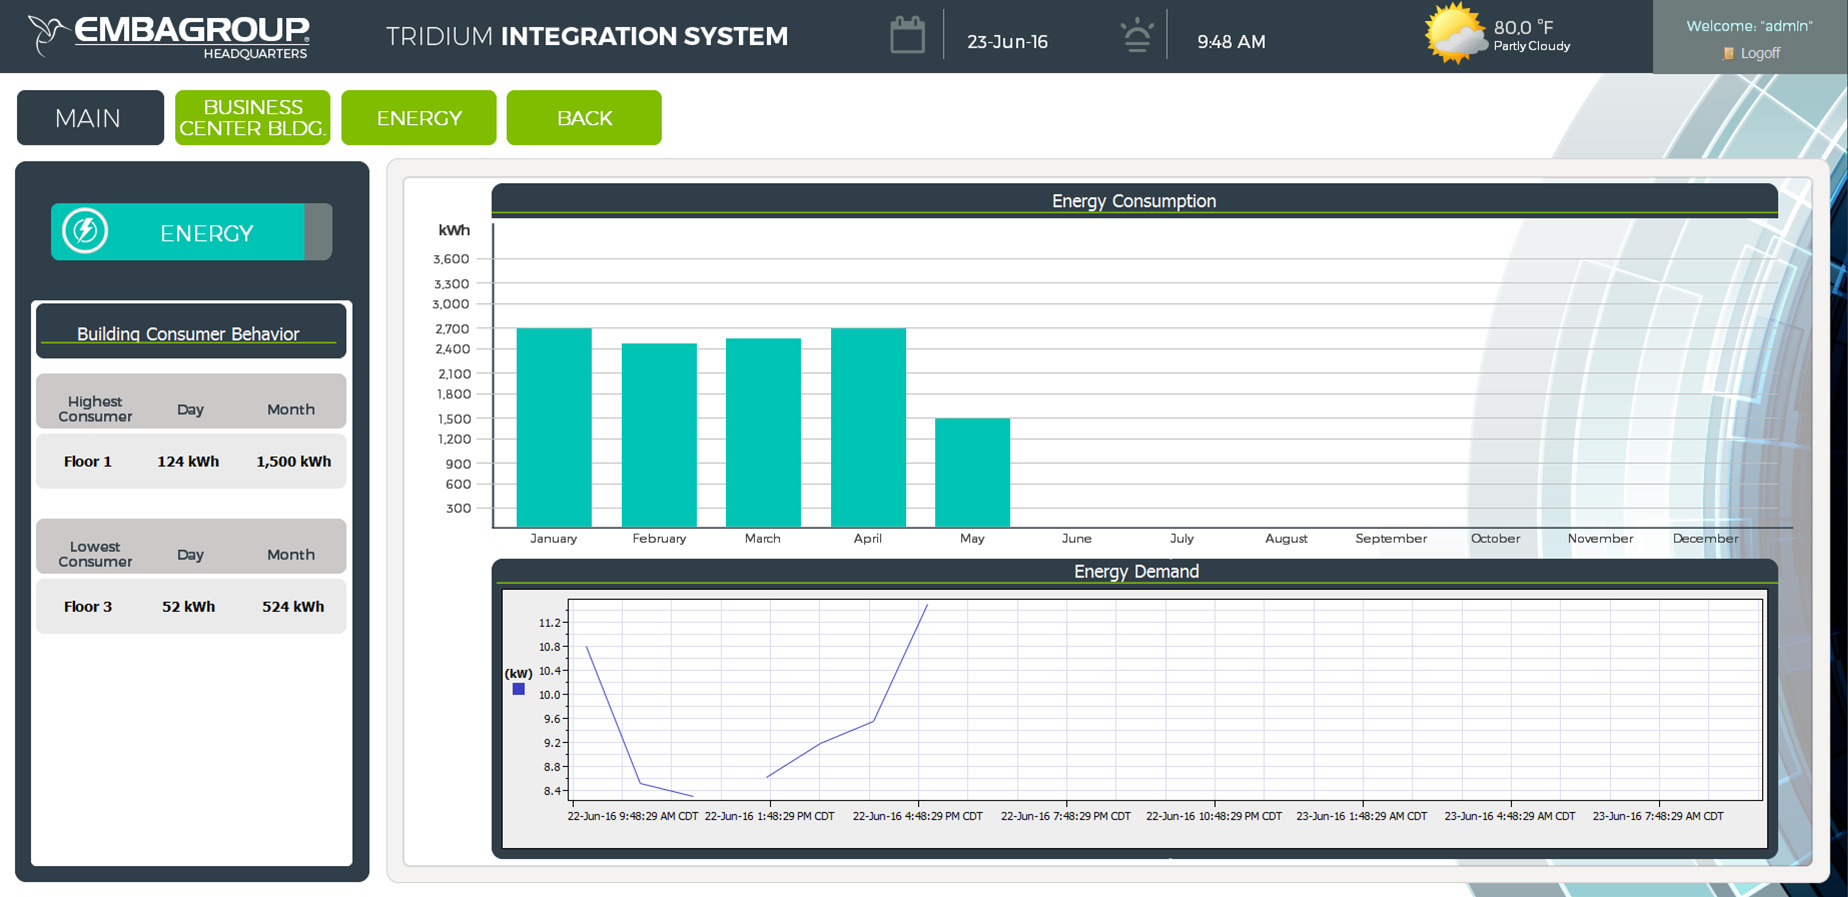Go BACK to previous screen

click(x=584, y=118)
